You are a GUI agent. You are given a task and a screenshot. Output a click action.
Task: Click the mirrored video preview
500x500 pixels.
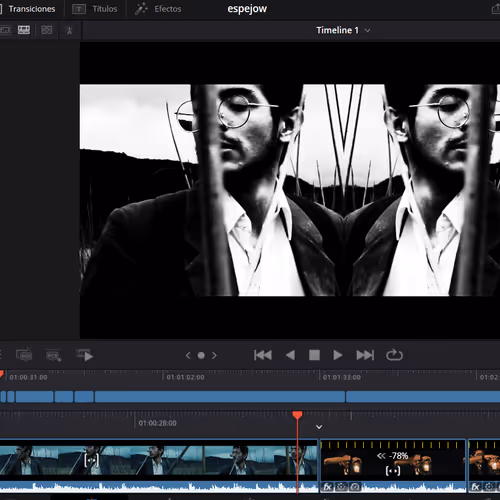pos(290,190)
